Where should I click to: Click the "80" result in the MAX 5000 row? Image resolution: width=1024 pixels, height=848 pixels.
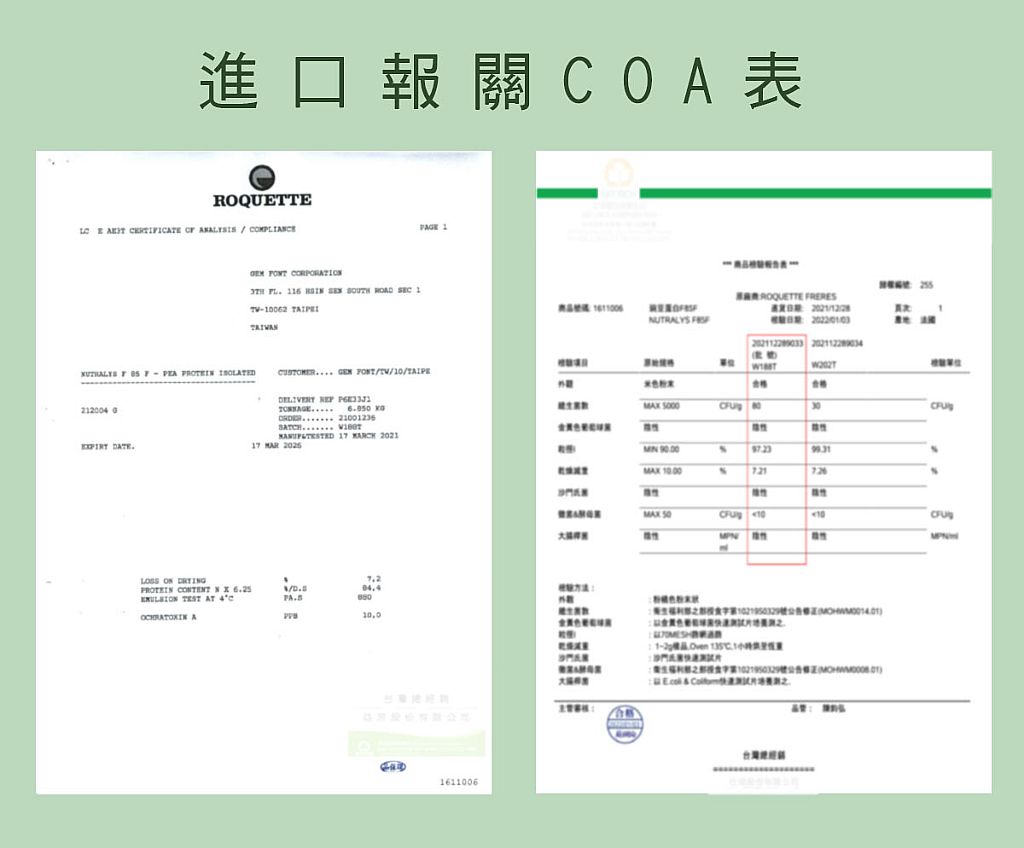[757, 406]
